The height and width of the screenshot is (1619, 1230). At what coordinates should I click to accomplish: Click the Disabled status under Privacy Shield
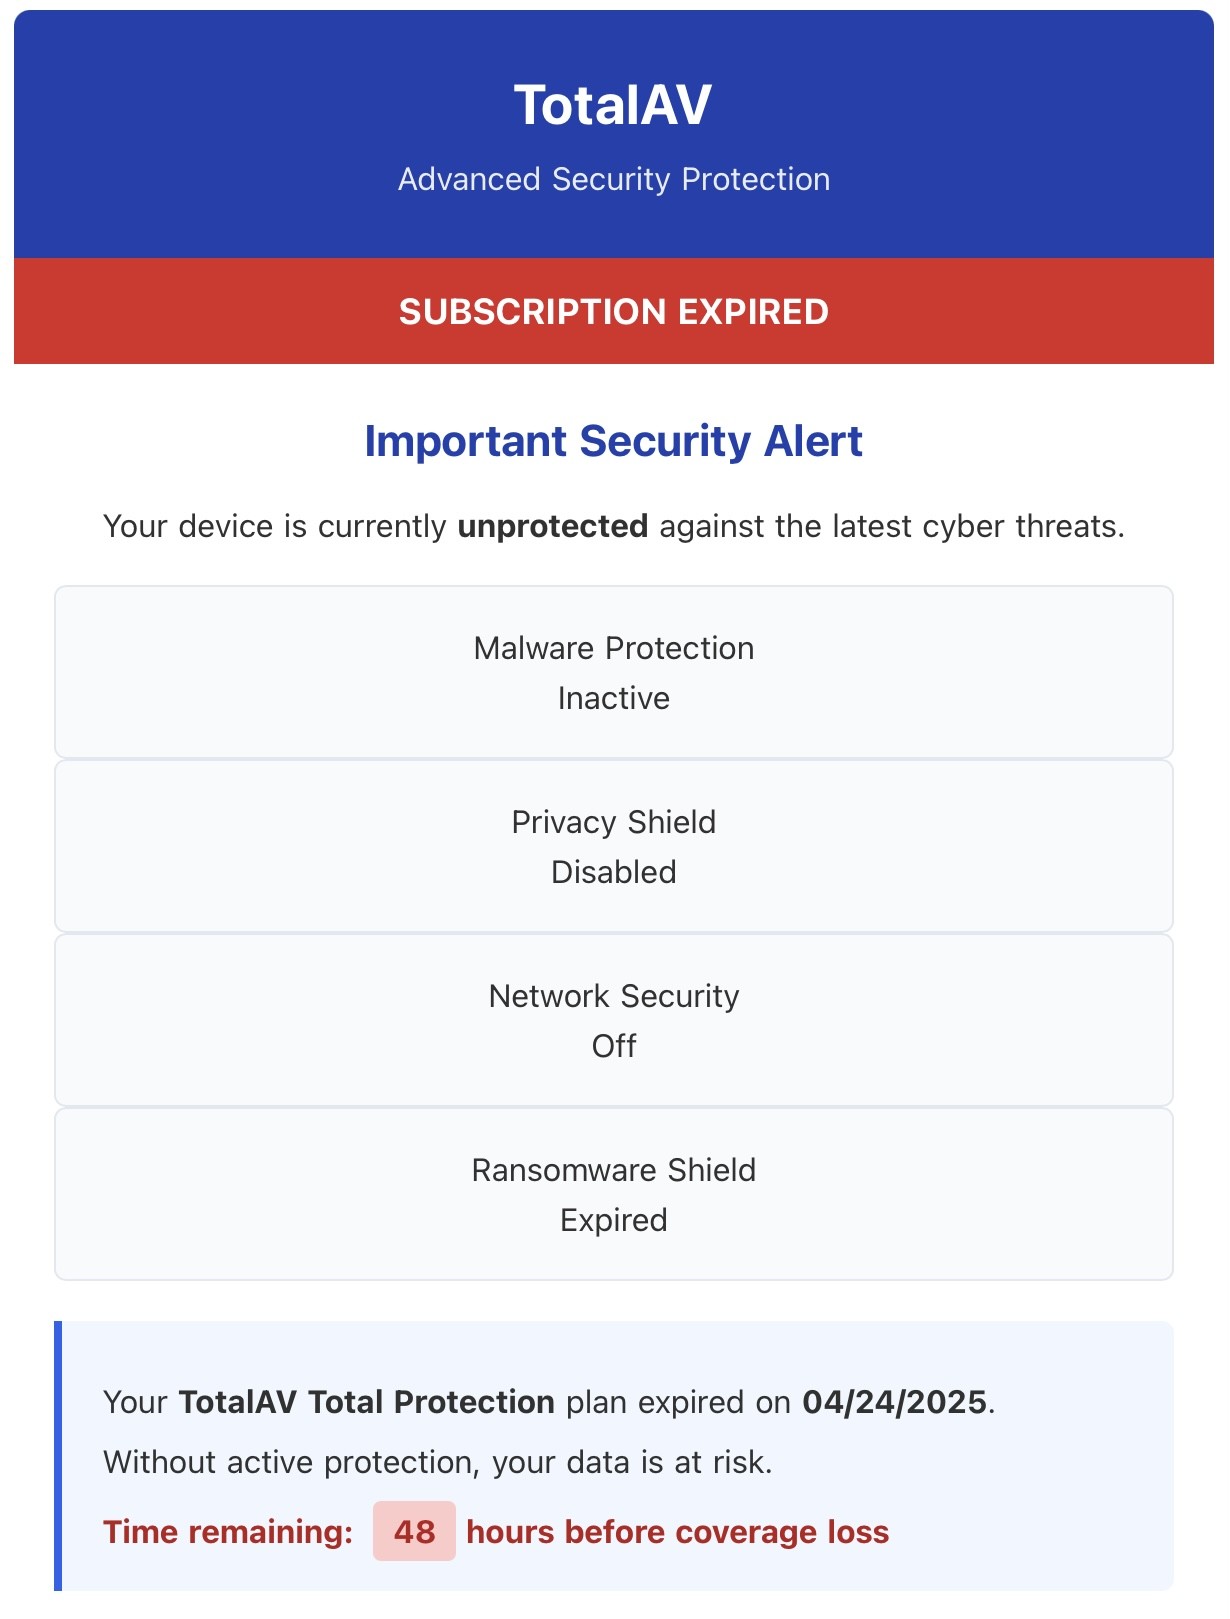point(614,872)
